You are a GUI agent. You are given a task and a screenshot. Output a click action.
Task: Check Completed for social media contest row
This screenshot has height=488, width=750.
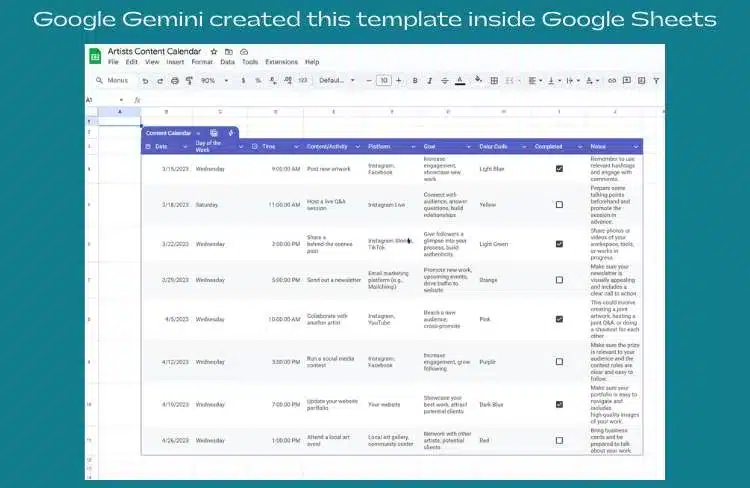(559, 362)
